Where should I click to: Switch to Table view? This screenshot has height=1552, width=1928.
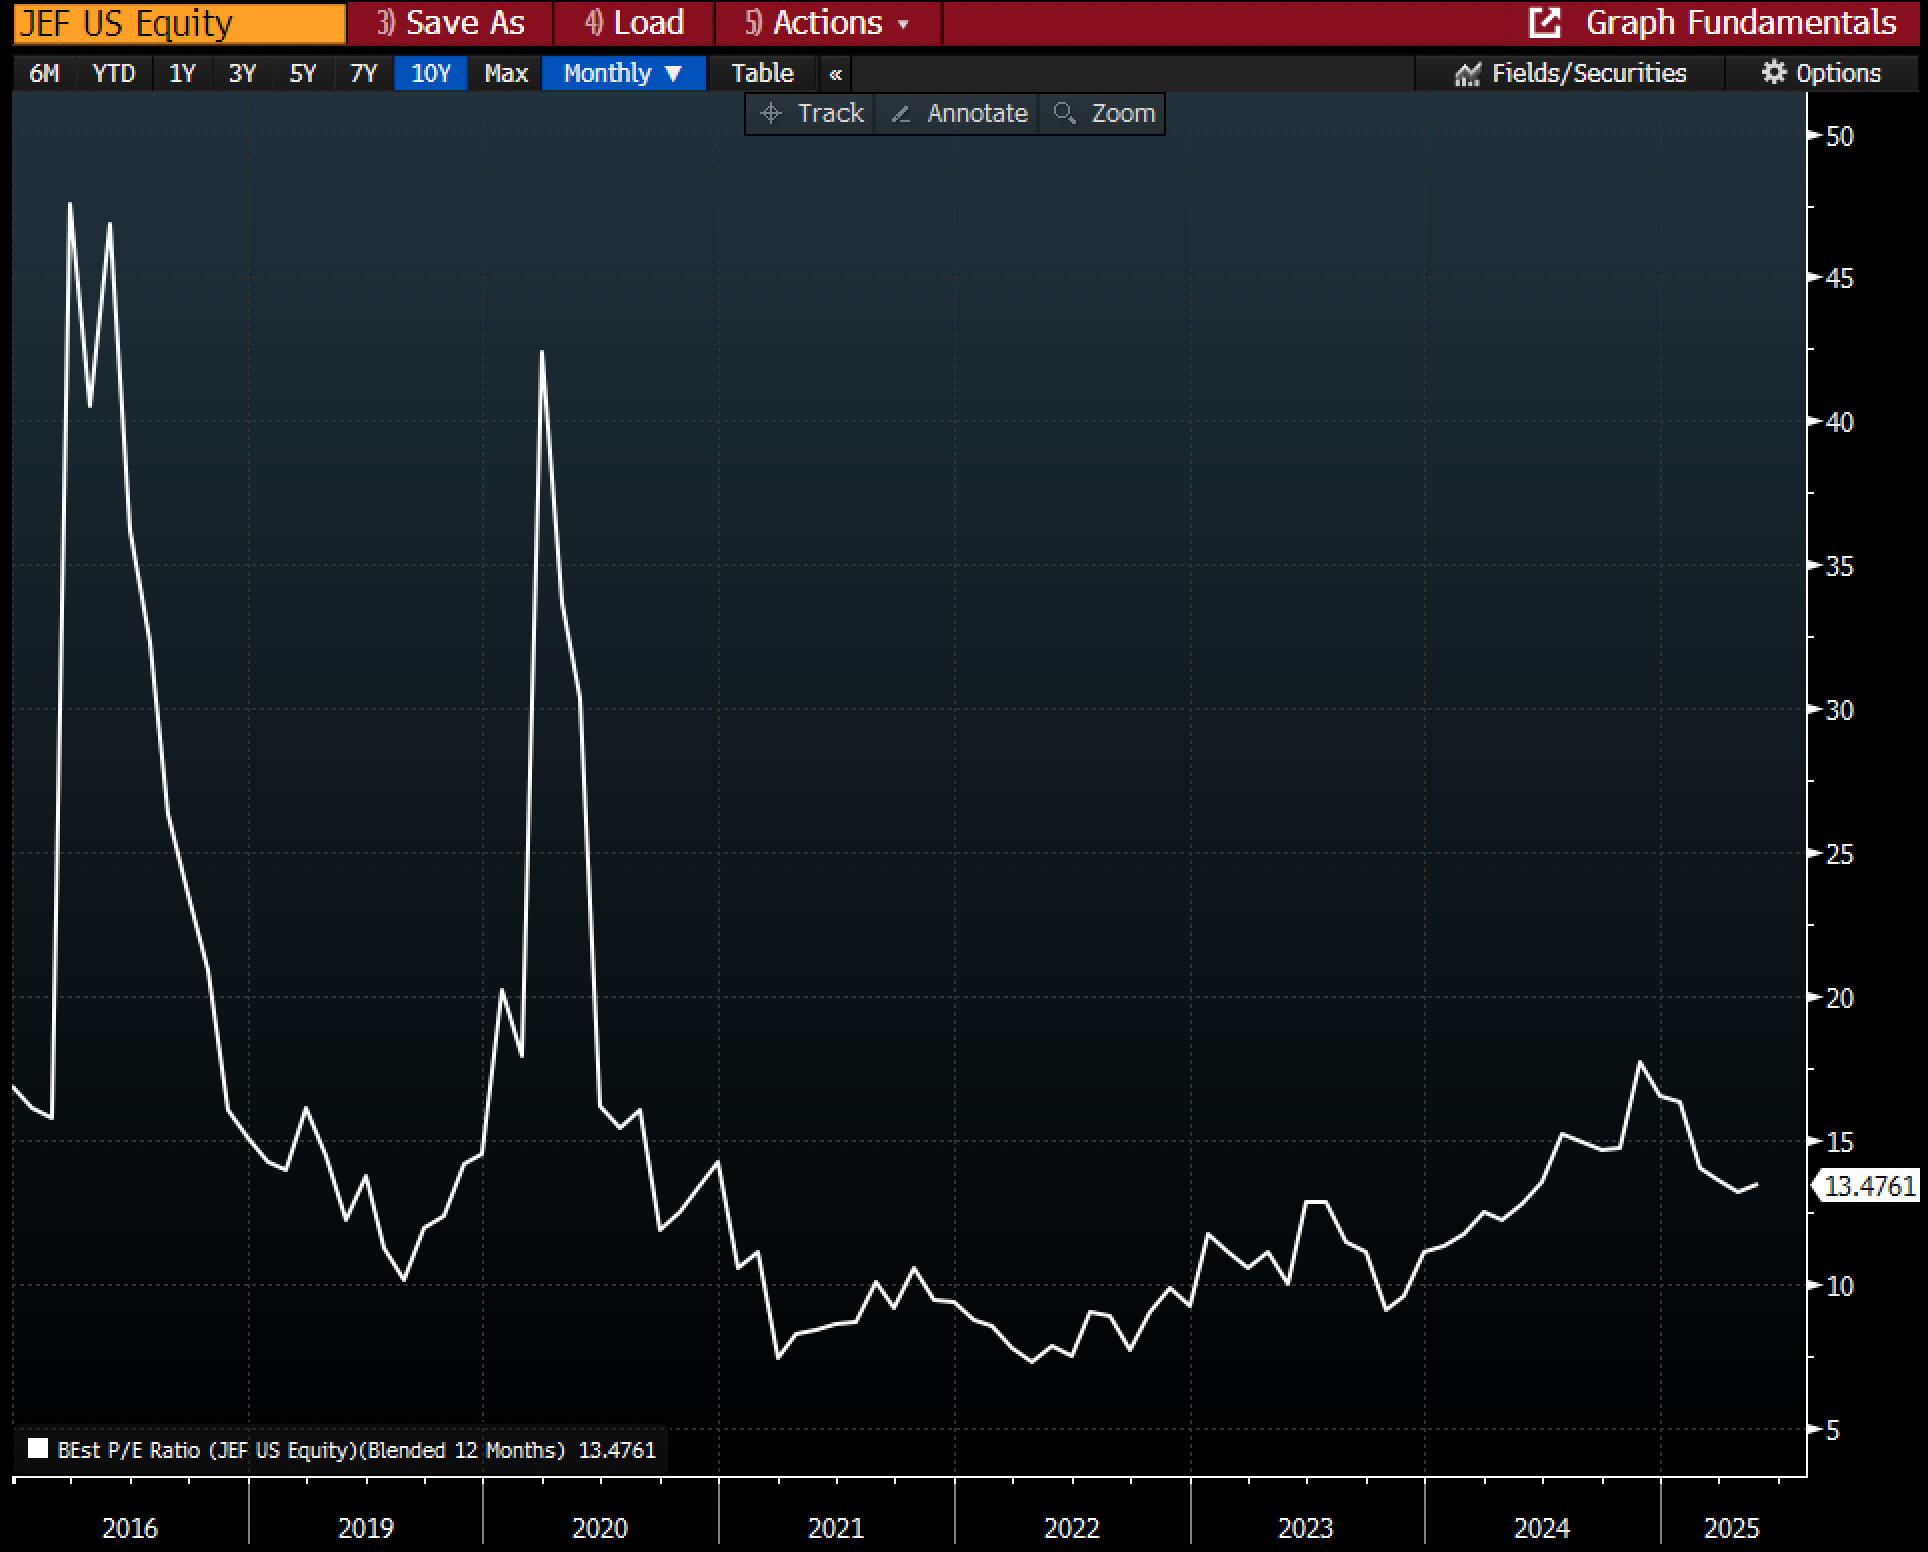[762, 74]
